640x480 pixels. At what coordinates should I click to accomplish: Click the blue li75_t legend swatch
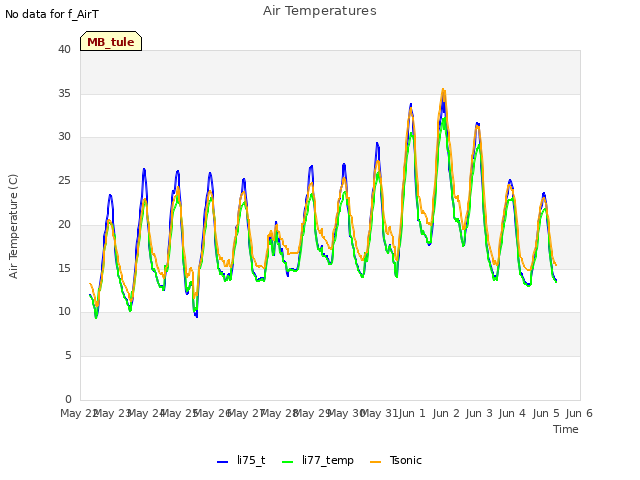pyautogui.click(x=222, y=462)
